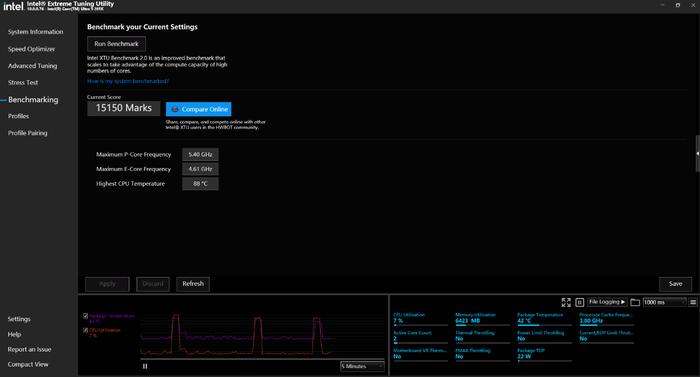Minimize the XTU window

click(x=662, y=5)
